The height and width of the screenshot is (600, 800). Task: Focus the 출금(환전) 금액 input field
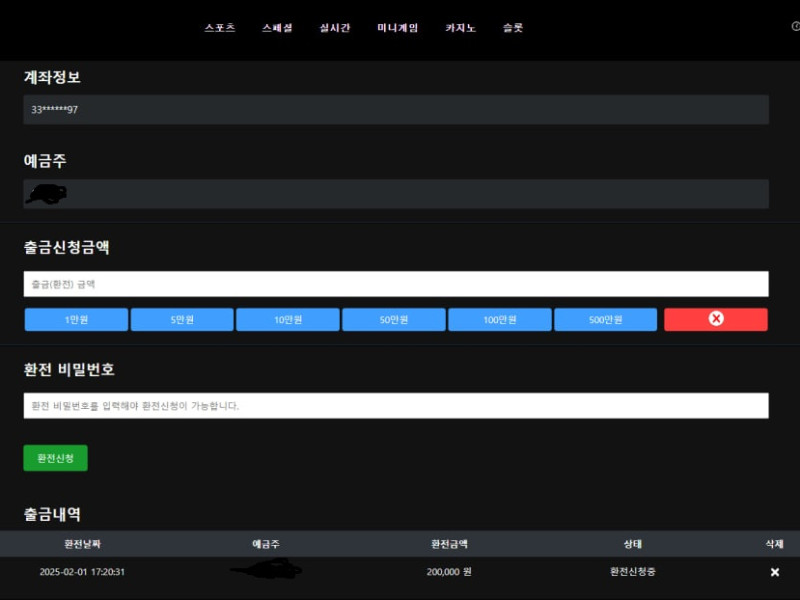[x=396, y=284]
